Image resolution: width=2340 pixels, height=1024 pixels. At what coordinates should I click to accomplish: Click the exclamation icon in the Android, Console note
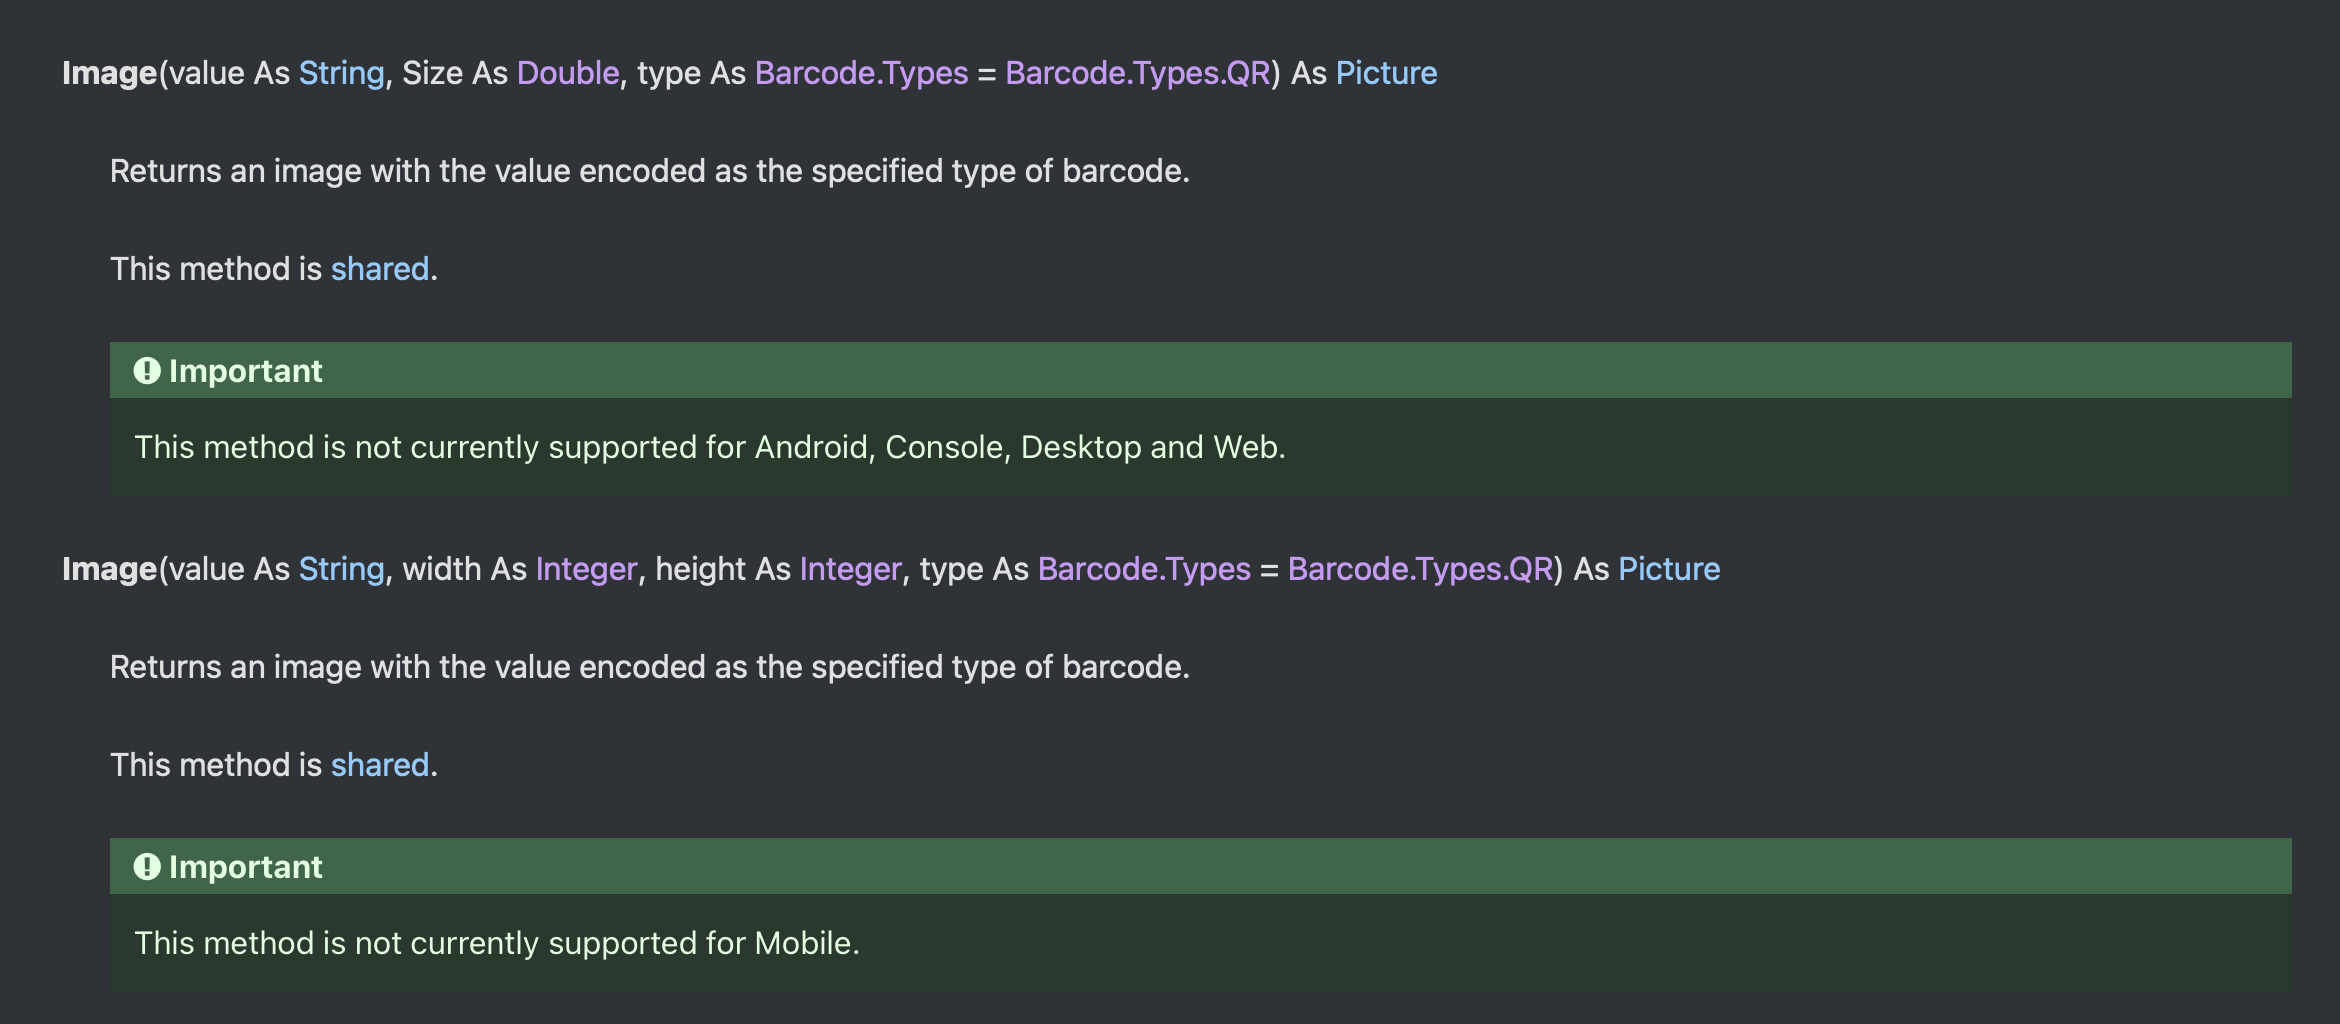147,371
